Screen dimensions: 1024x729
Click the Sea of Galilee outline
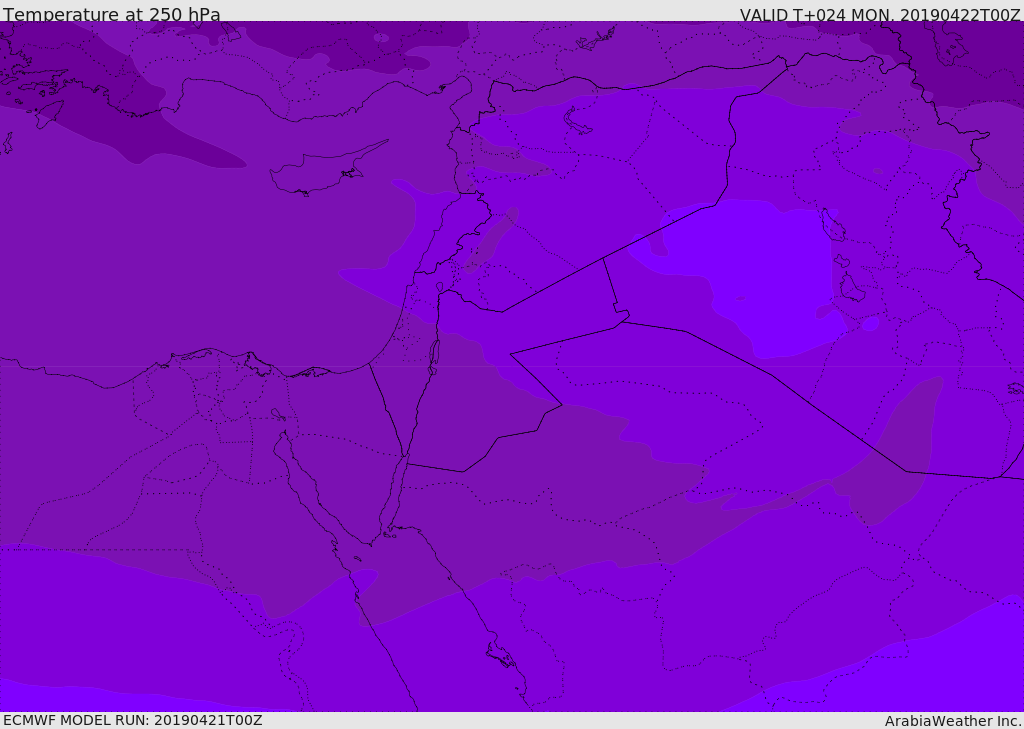click(x=439, y=287)
